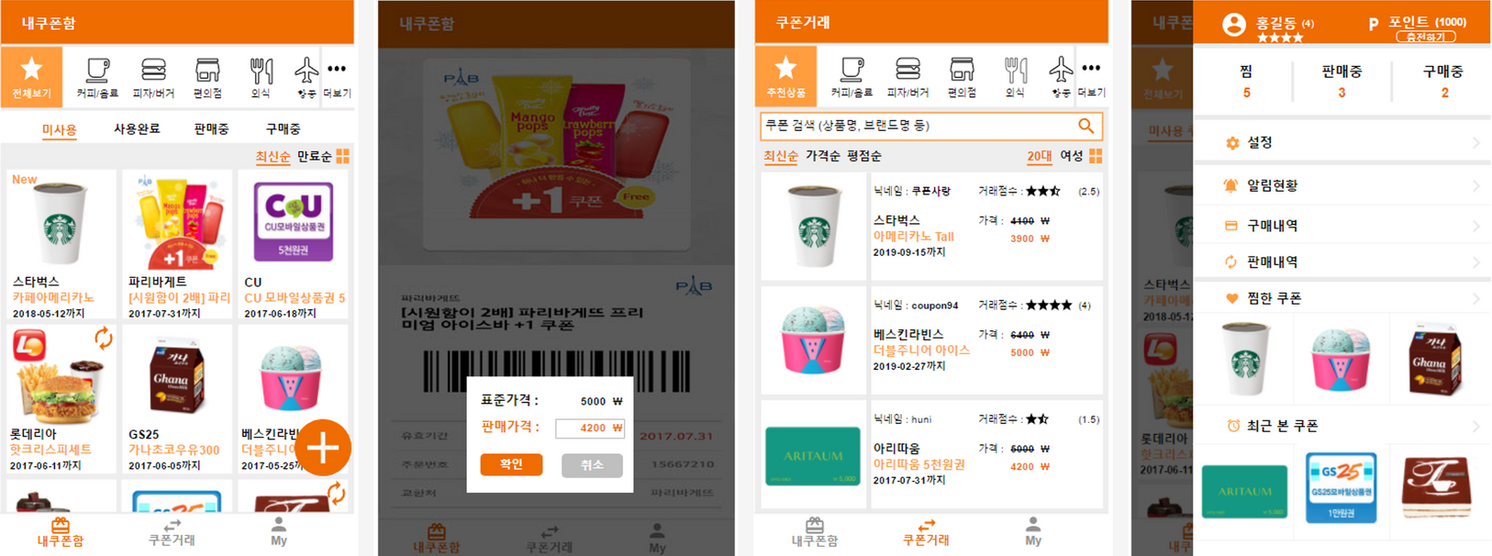The width and height of the screenshot is (1492, 556).
Task: Expand the 최근 본 쿠폰 section chevron
Action: coord(1476,426)
